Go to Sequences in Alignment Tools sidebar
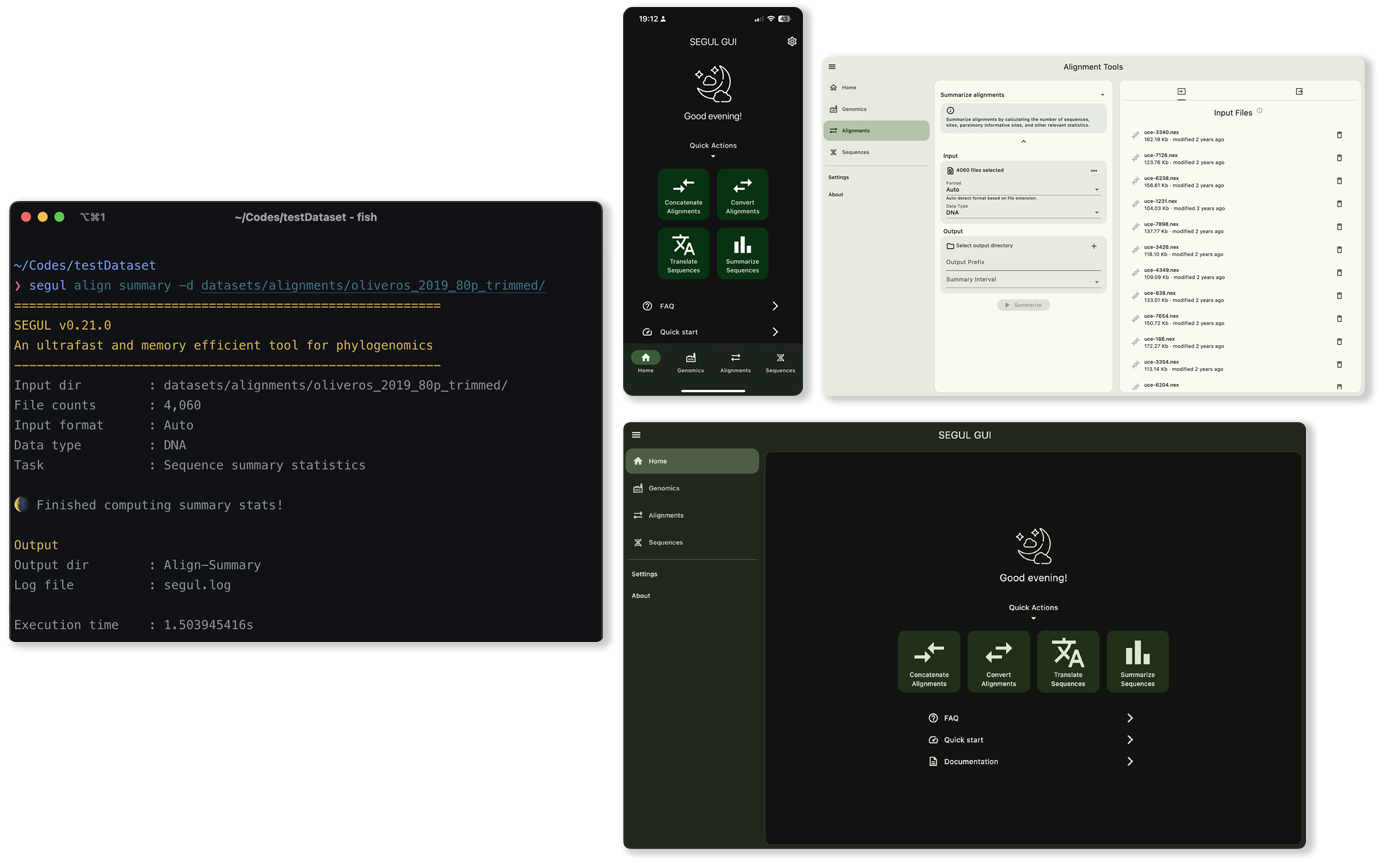Viewport: 1378px width, 859px height. click(877, 152)
